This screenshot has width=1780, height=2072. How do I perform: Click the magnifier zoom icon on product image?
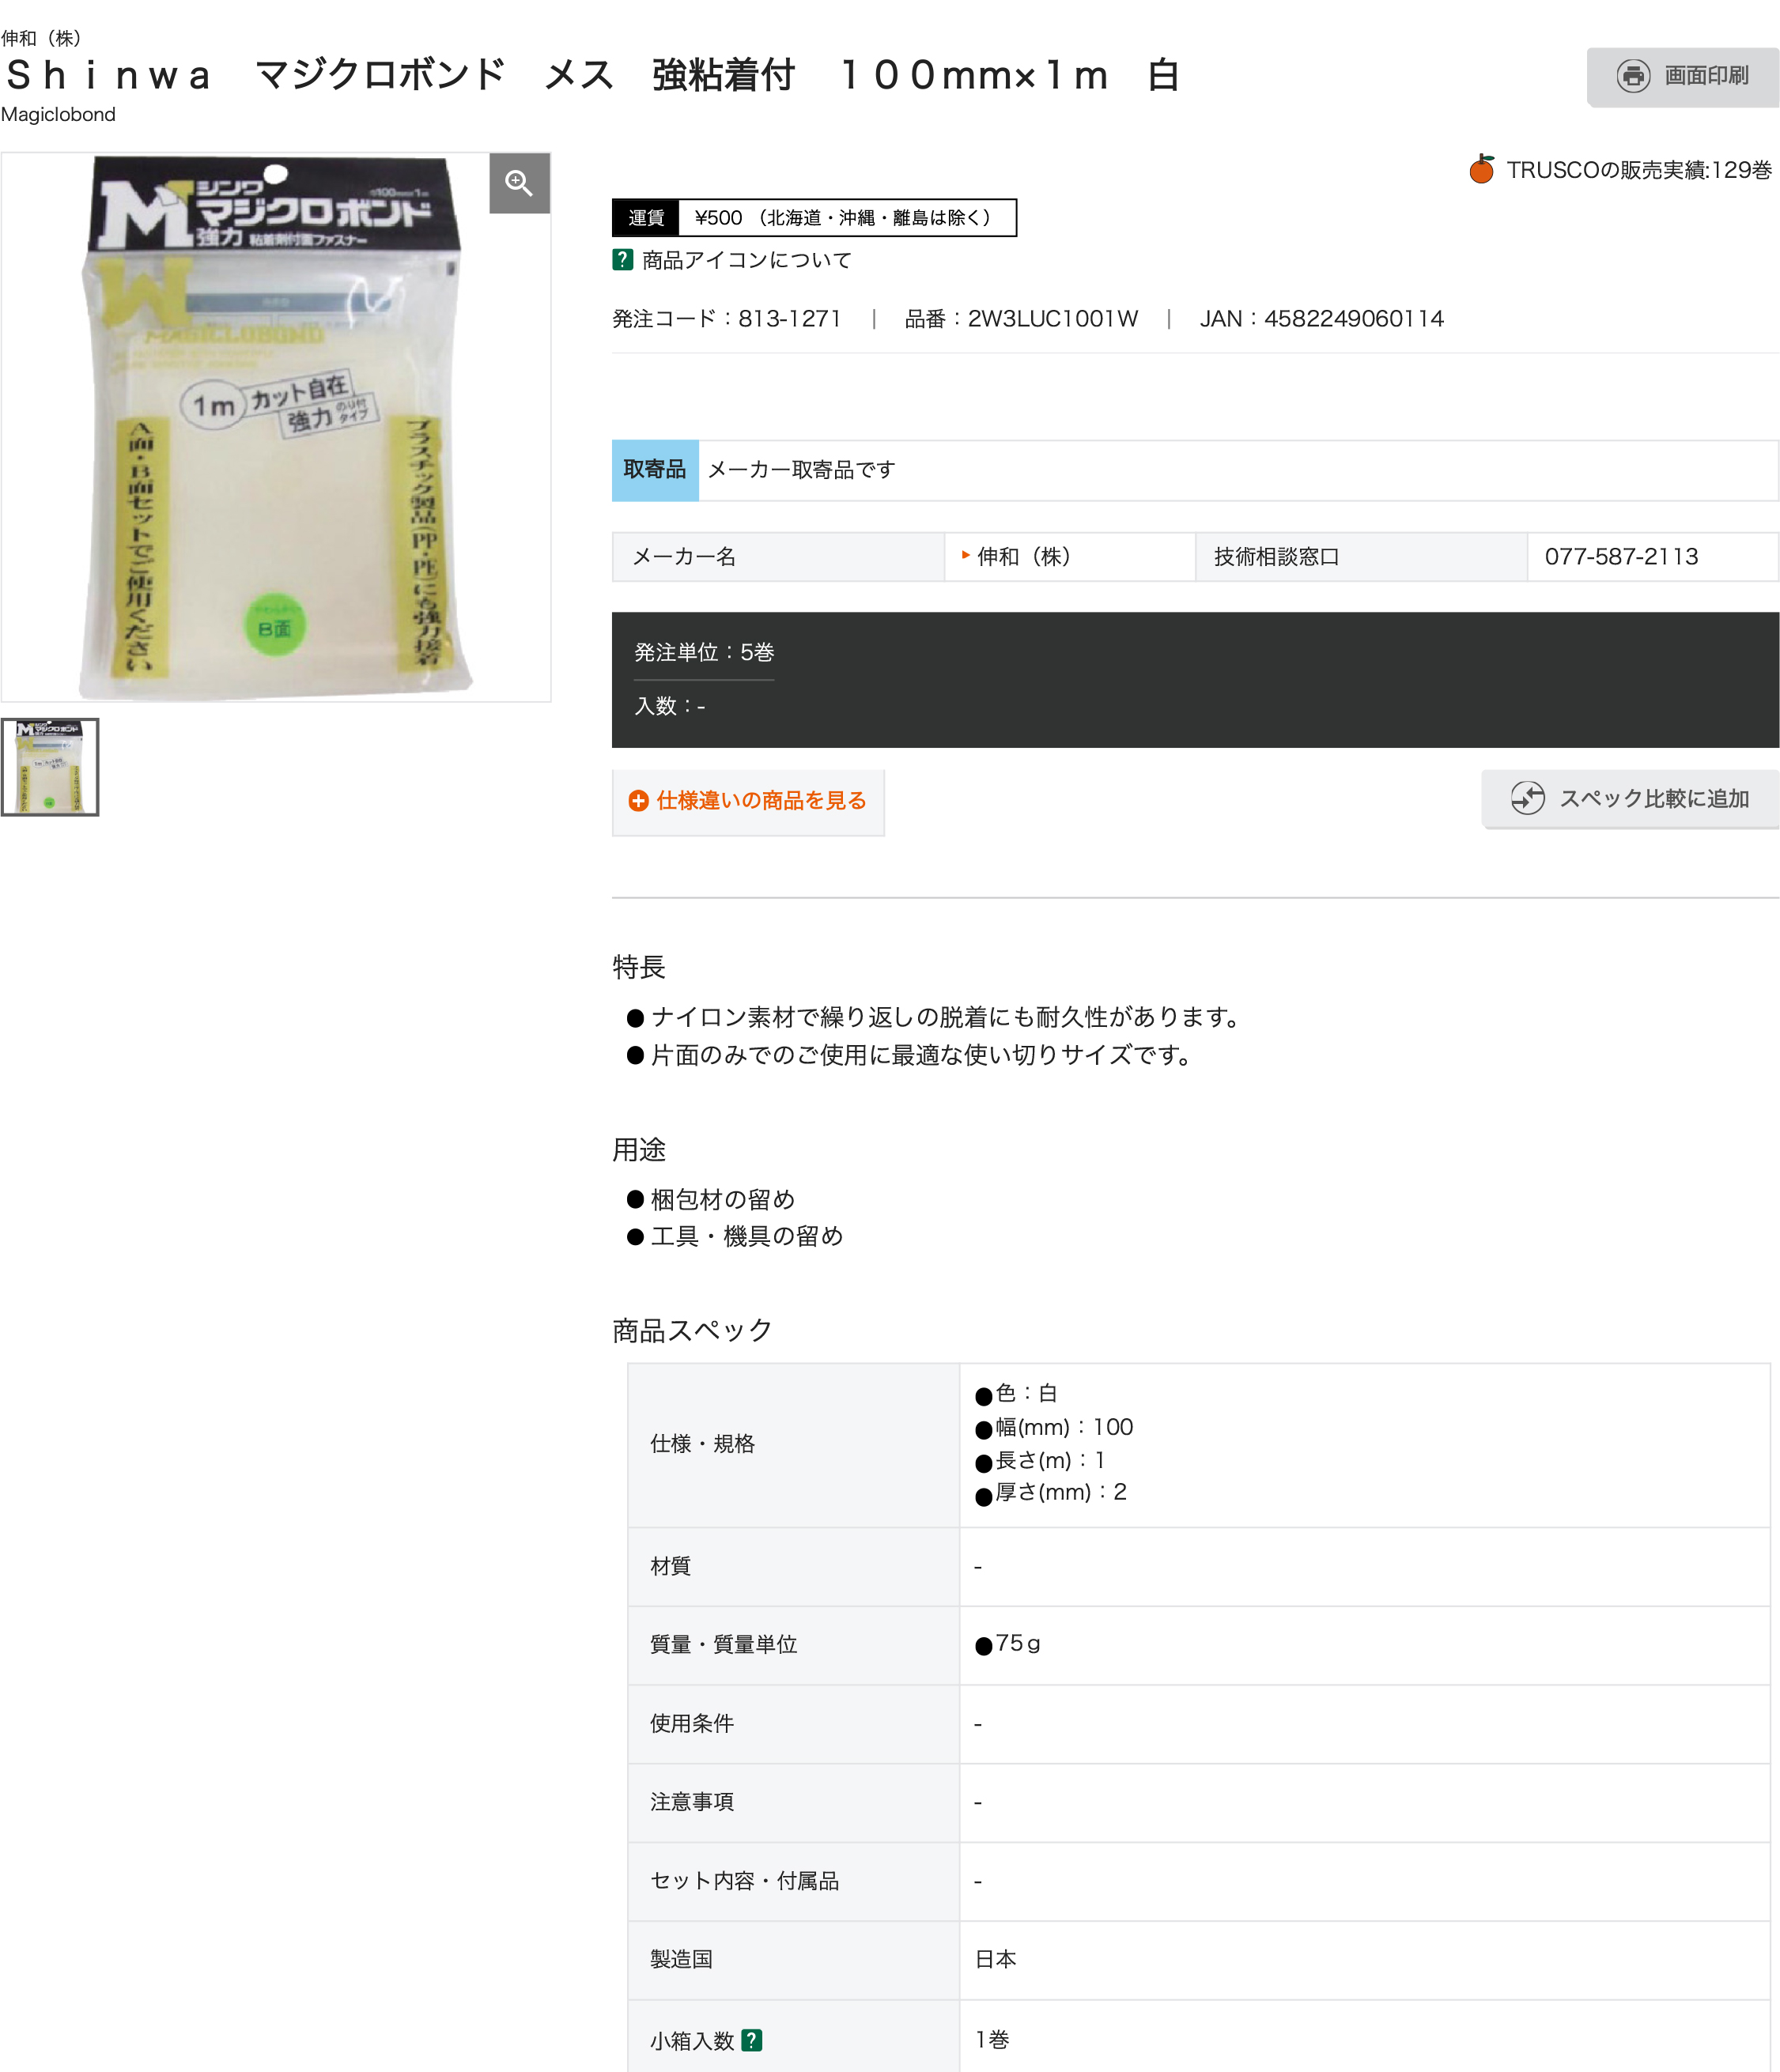(x=519, y=183)
